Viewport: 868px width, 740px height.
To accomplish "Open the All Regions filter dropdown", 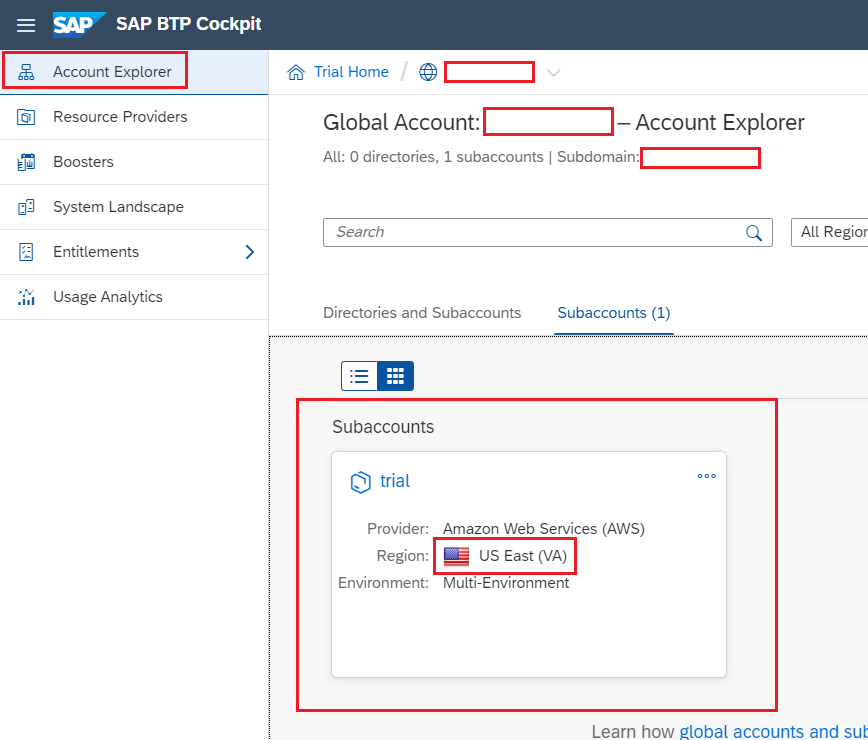I will 829,232.
